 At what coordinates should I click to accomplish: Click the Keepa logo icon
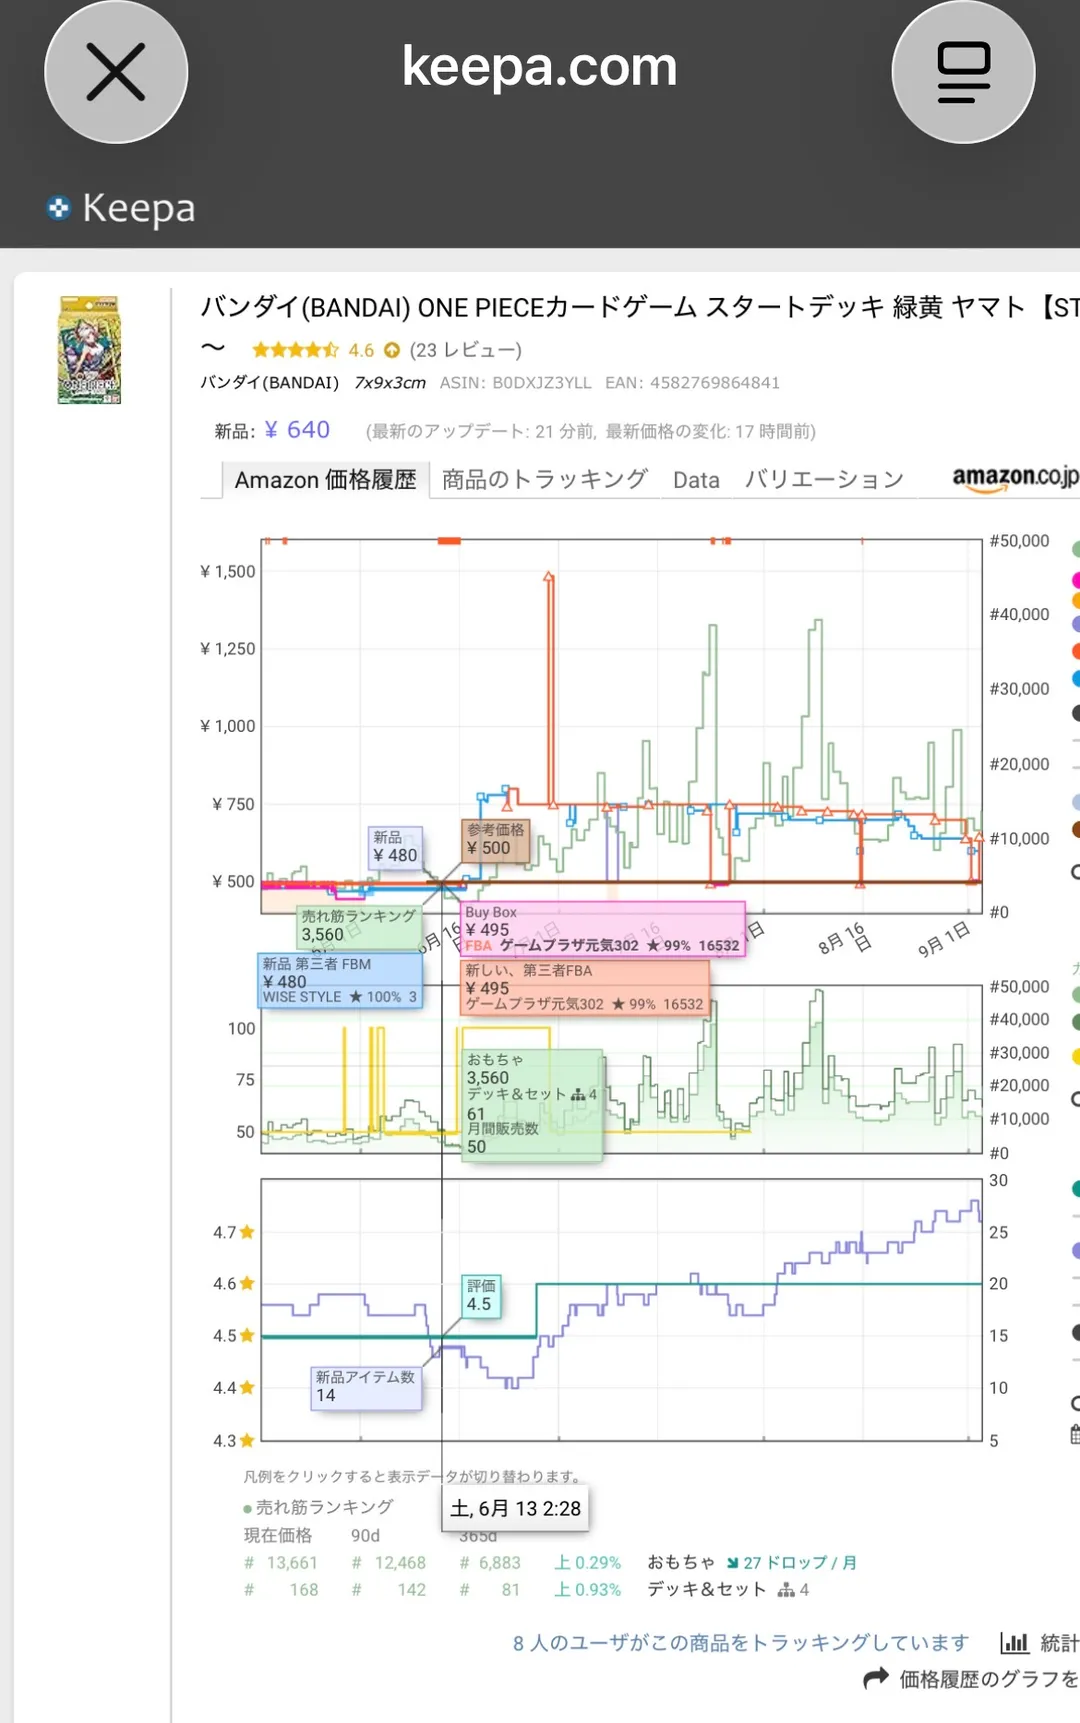[x=59, y=208]
